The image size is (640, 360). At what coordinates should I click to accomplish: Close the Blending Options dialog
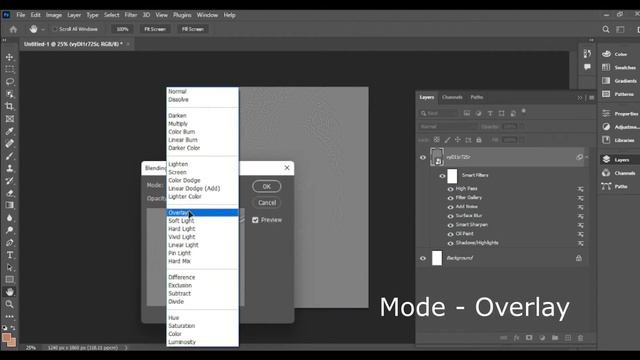pos(287,168)
